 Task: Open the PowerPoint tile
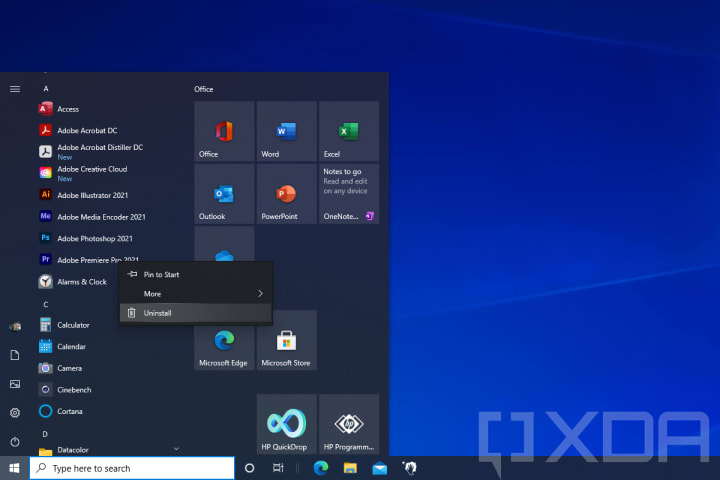coord(287,194)
